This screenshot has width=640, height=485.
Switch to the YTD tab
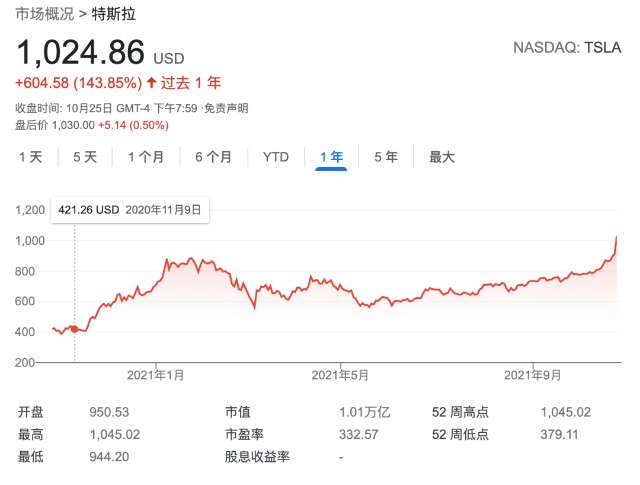pyautogui.click(x=276, y=157)
